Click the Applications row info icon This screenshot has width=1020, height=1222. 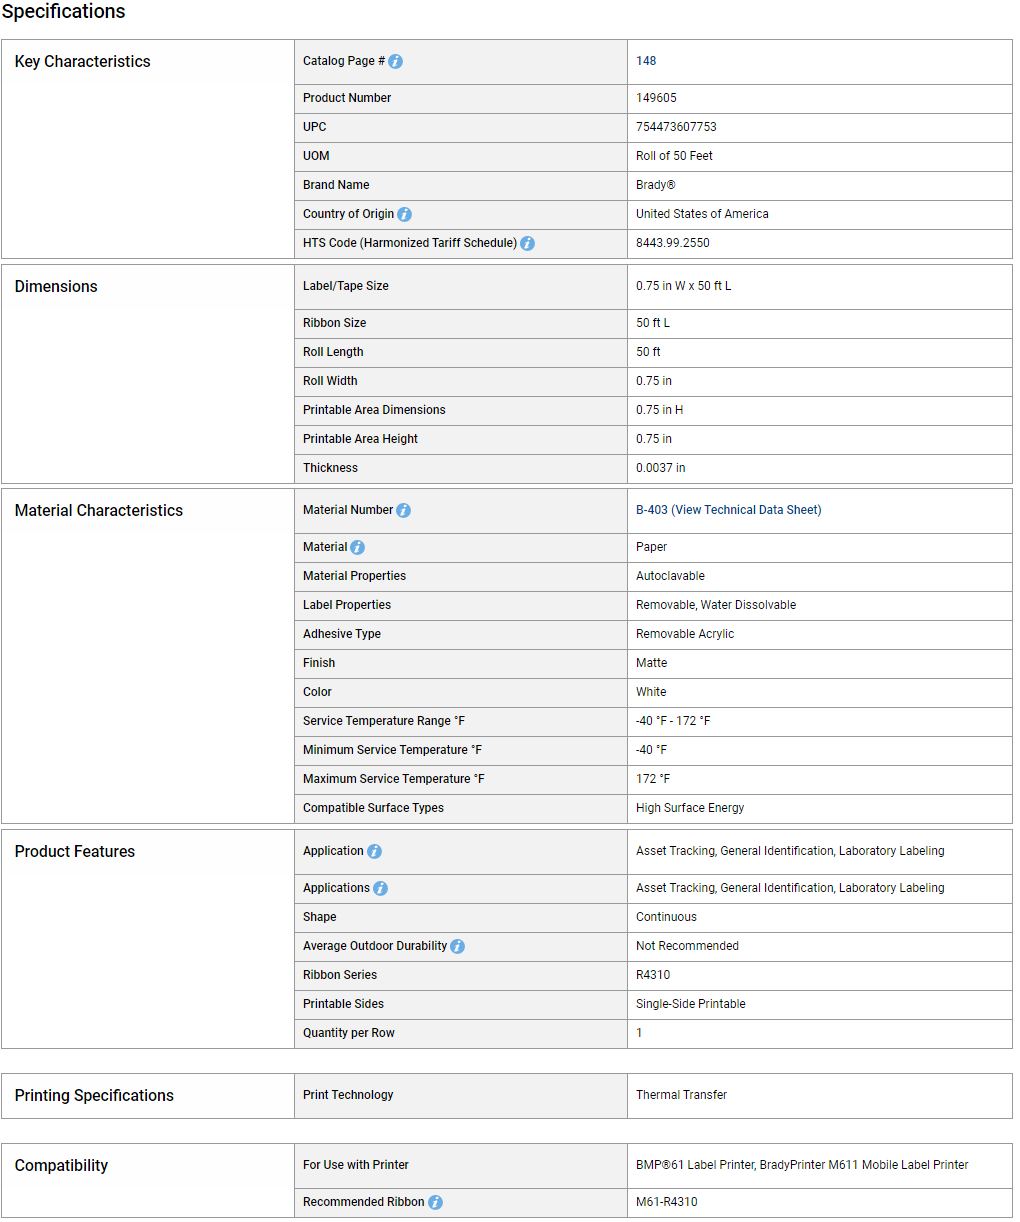[x=380, y=888]
